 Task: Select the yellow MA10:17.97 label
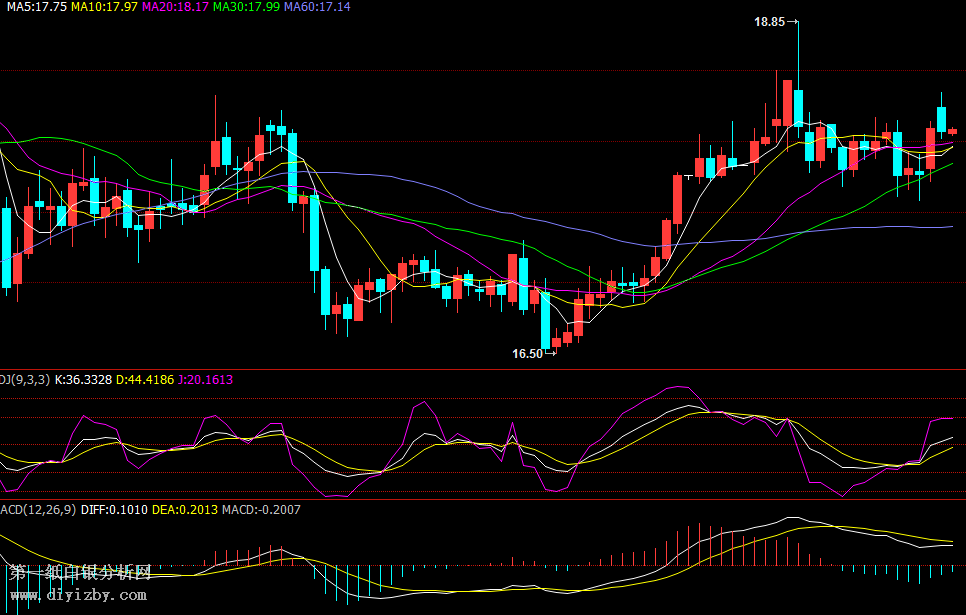104,7
